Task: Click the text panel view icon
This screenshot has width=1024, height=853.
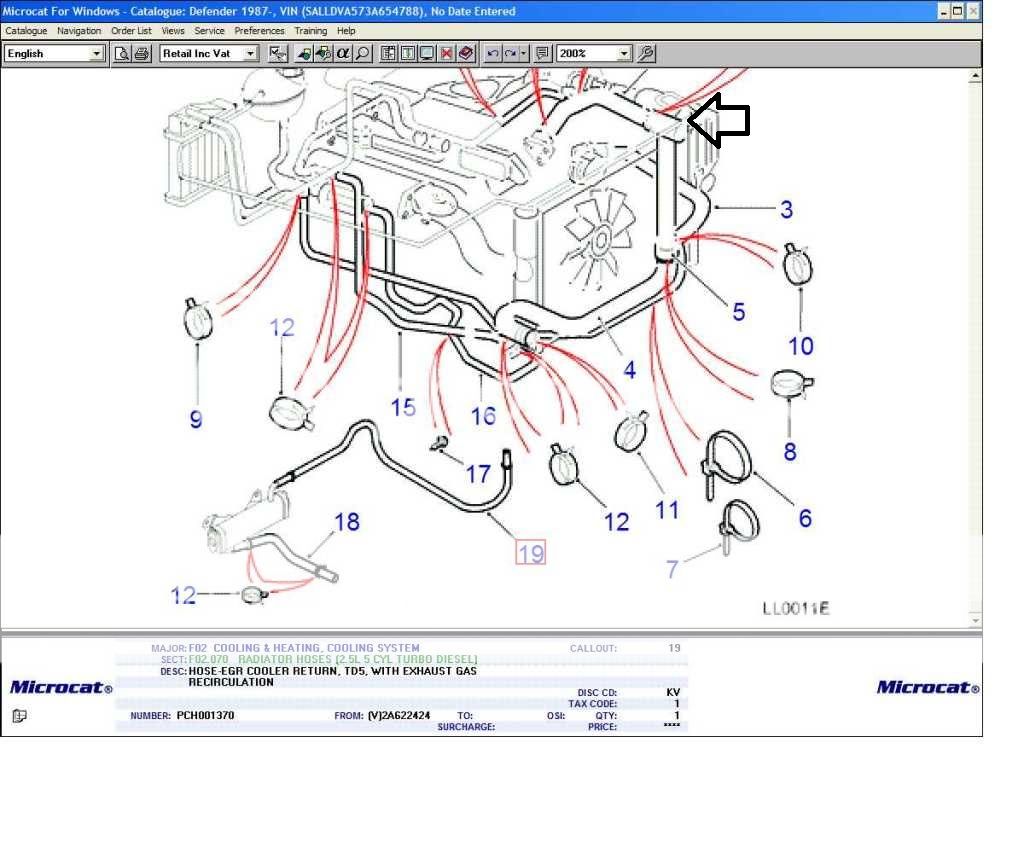Action: click(408, 54)
